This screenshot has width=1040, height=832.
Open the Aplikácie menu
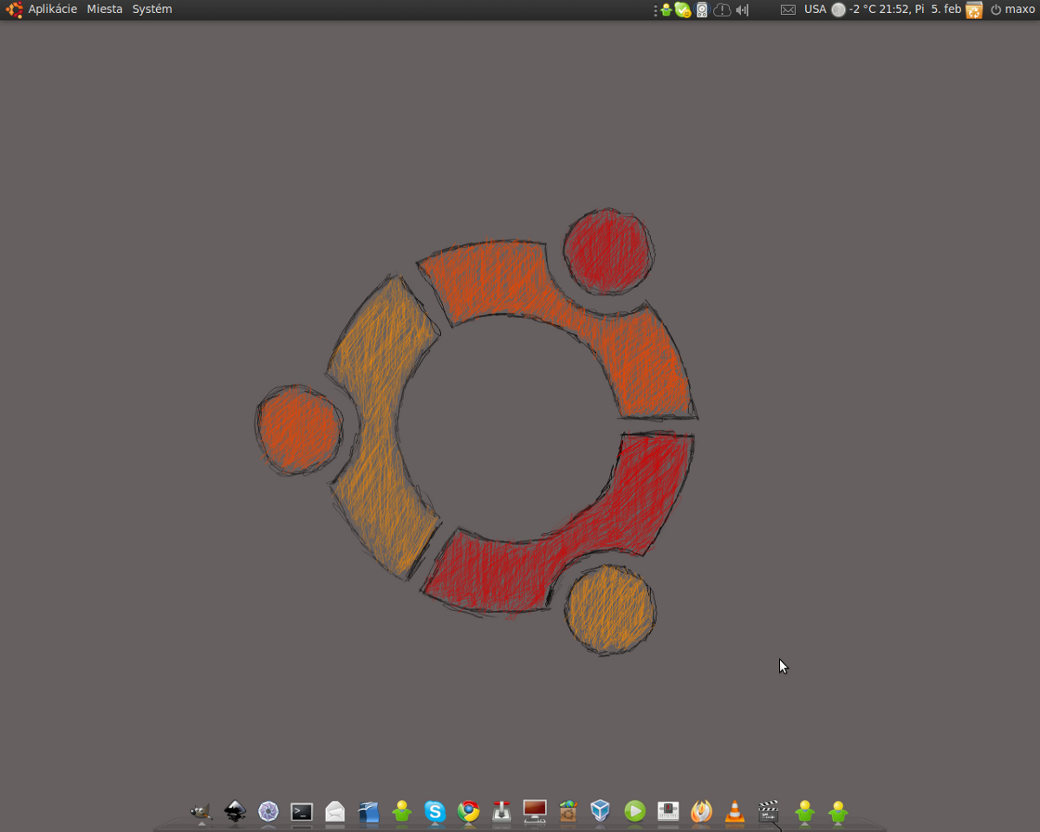(x=52, y=9)
